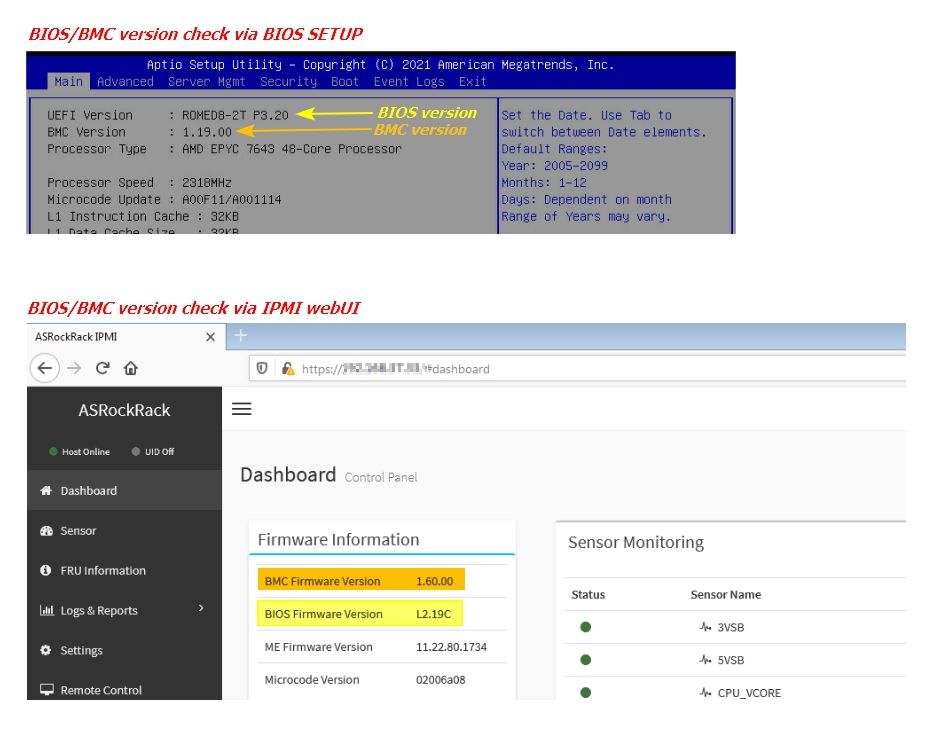Close the ASRockRack IPMI browser tab

point(210,337)
